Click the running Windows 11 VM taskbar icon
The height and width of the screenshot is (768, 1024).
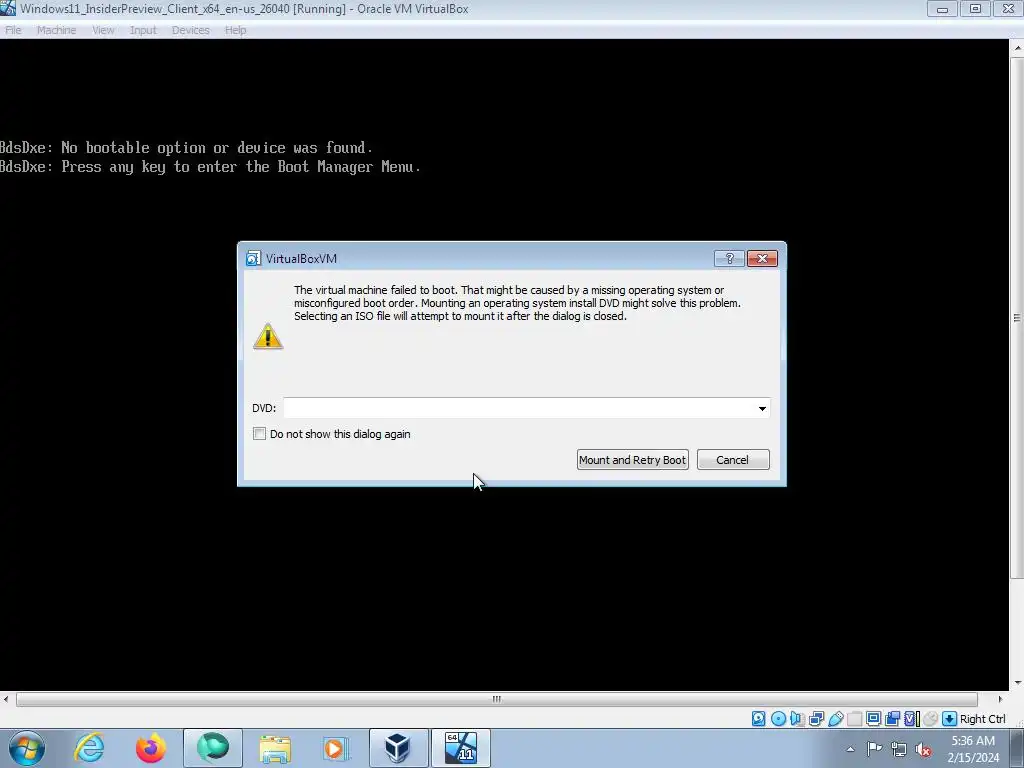pyautogui.click(x=460, y=748)
